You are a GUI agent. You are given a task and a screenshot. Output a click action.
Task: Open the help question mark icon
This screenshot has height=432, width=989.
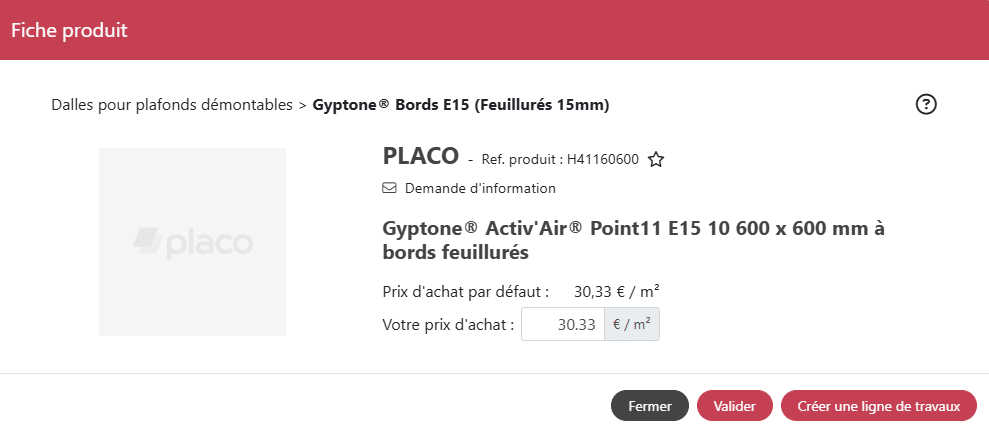(926, 104)
